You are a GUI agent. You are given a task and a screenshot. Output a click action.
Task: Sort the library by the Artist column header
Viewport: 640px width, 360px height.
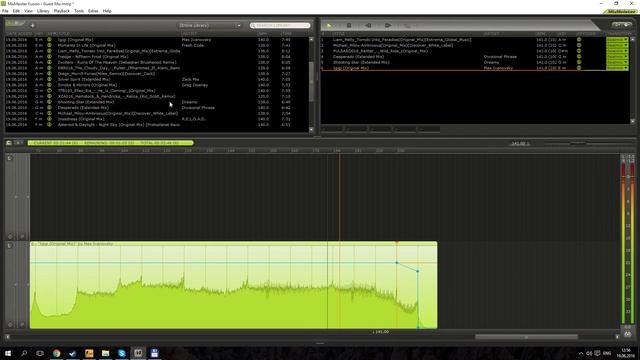pos(189,34)
